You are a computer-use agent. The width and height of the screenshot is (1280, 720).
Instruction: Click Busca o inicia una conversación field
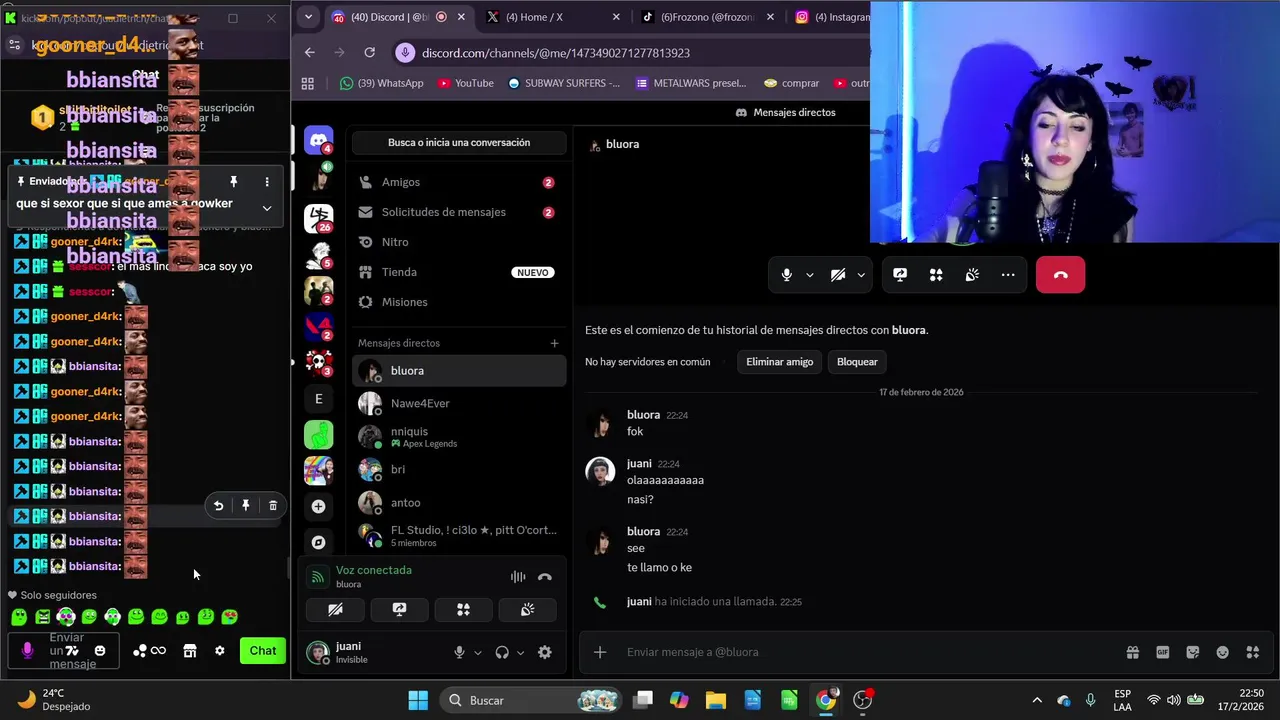pos(459,142)
